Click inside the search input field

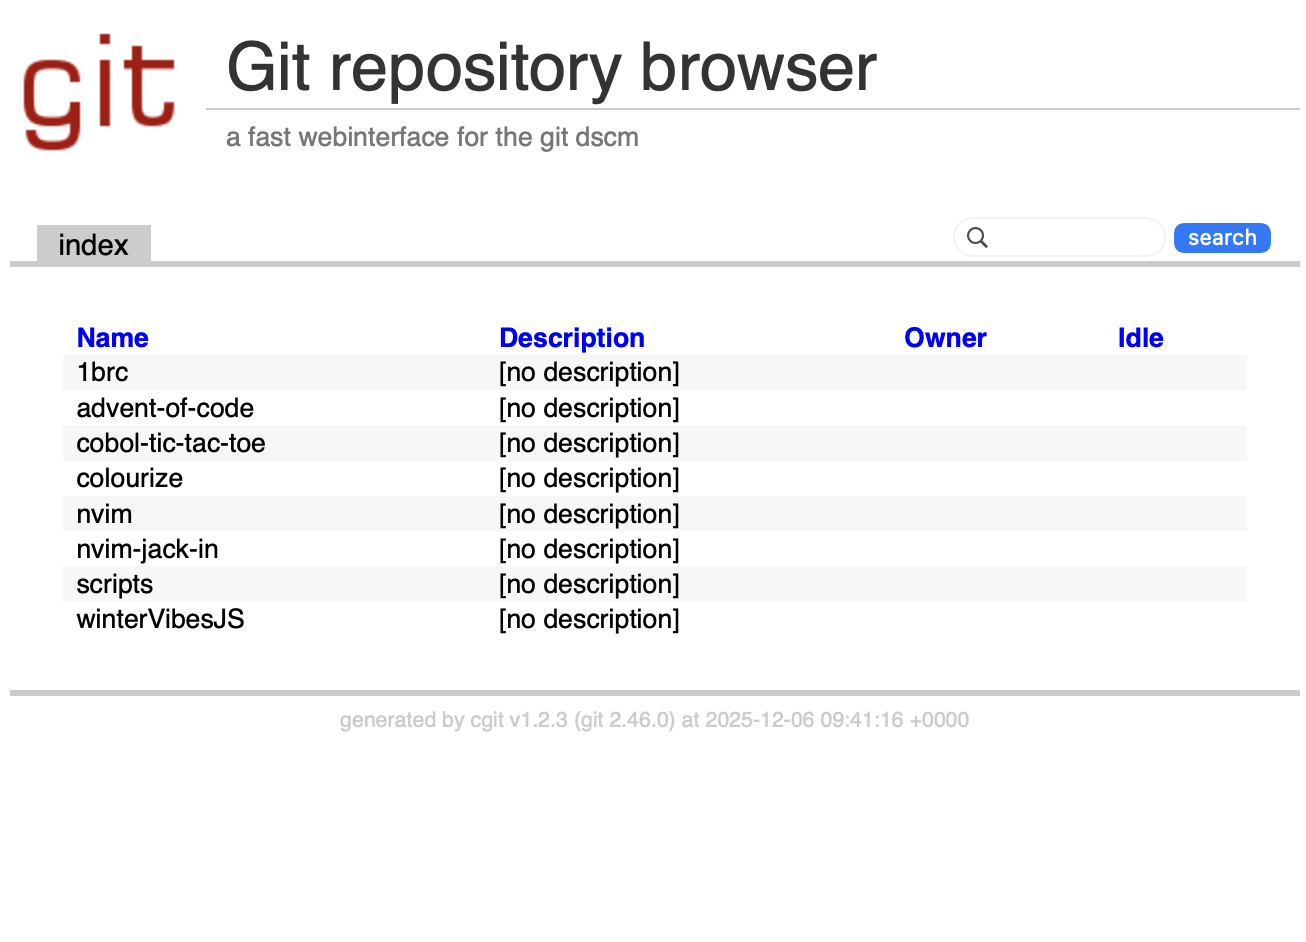[x=1075, y=238]
